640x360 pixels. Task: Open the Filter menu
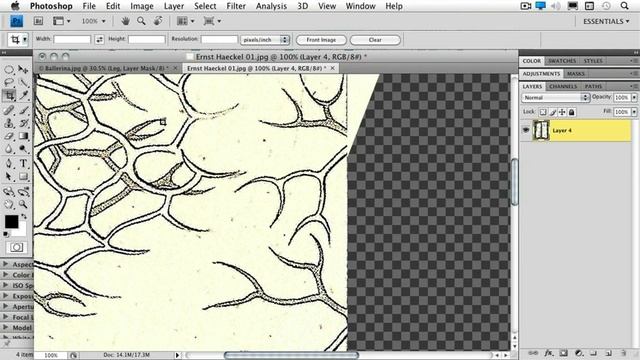coord(236,6)
